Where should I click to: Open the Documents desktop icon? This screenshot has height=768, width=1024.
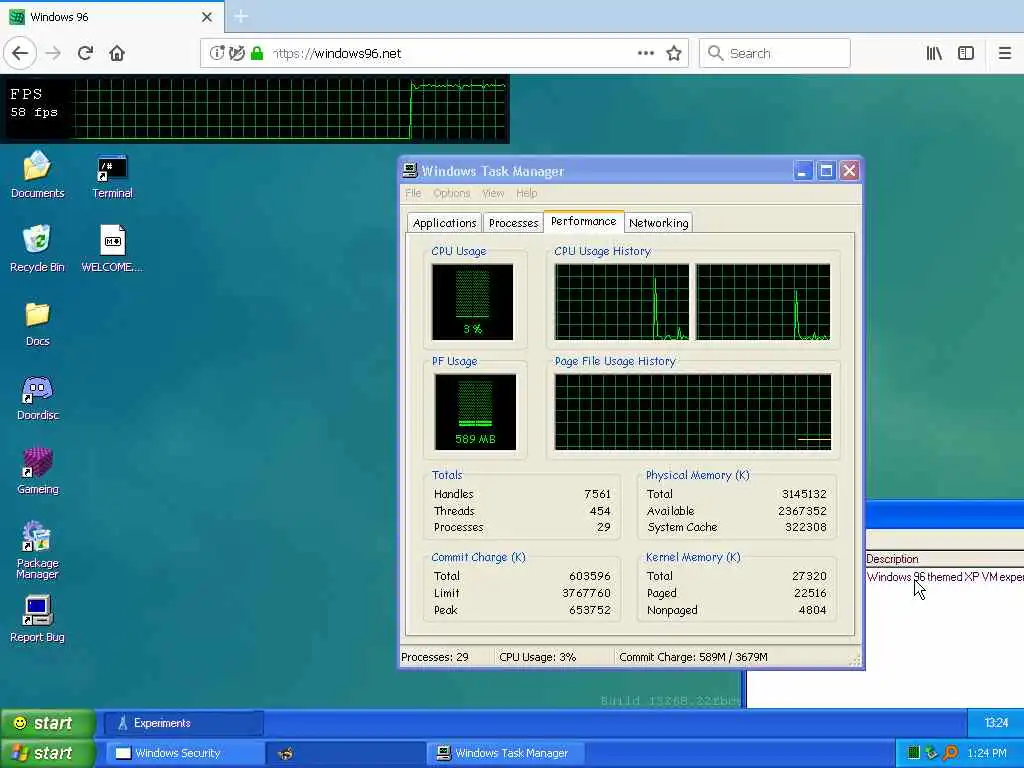37,174
